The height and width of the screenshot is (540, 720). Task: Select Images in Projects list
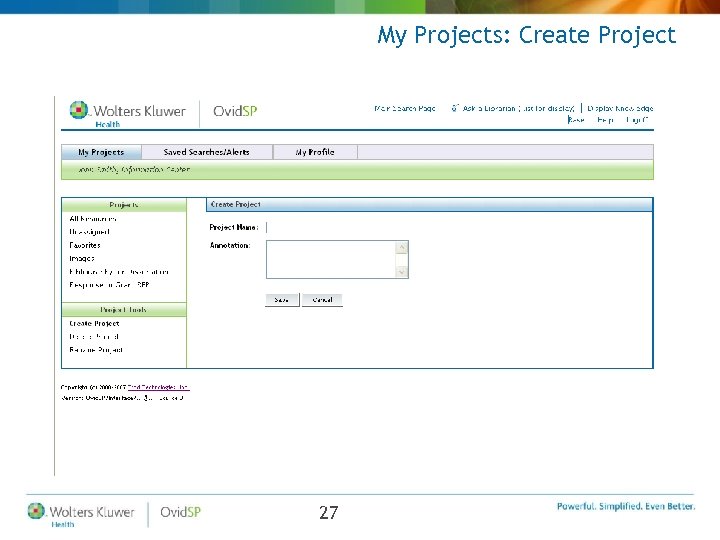coord(82,259)
